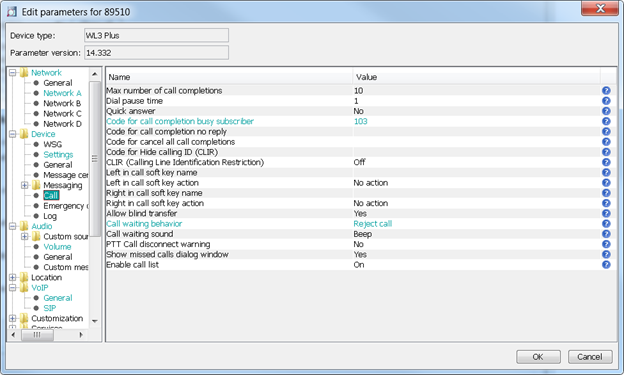The height and width of the screenshot is (375, 624).
Task: Open help for Right in call soft key name
Action: [x=606, y=193]
